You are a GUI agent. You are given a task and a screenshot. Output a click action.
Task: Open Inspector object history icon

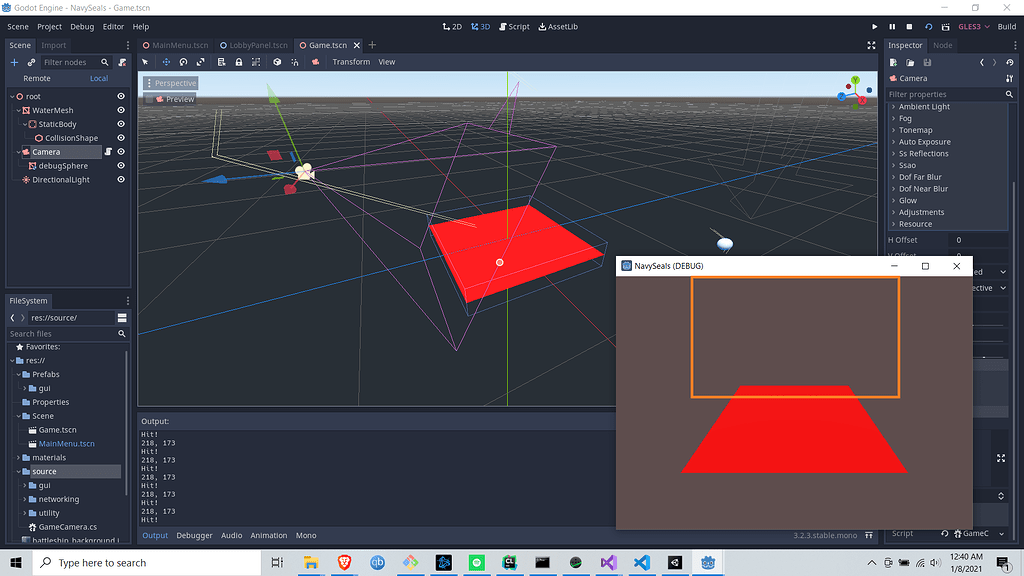pos(1010,63)
